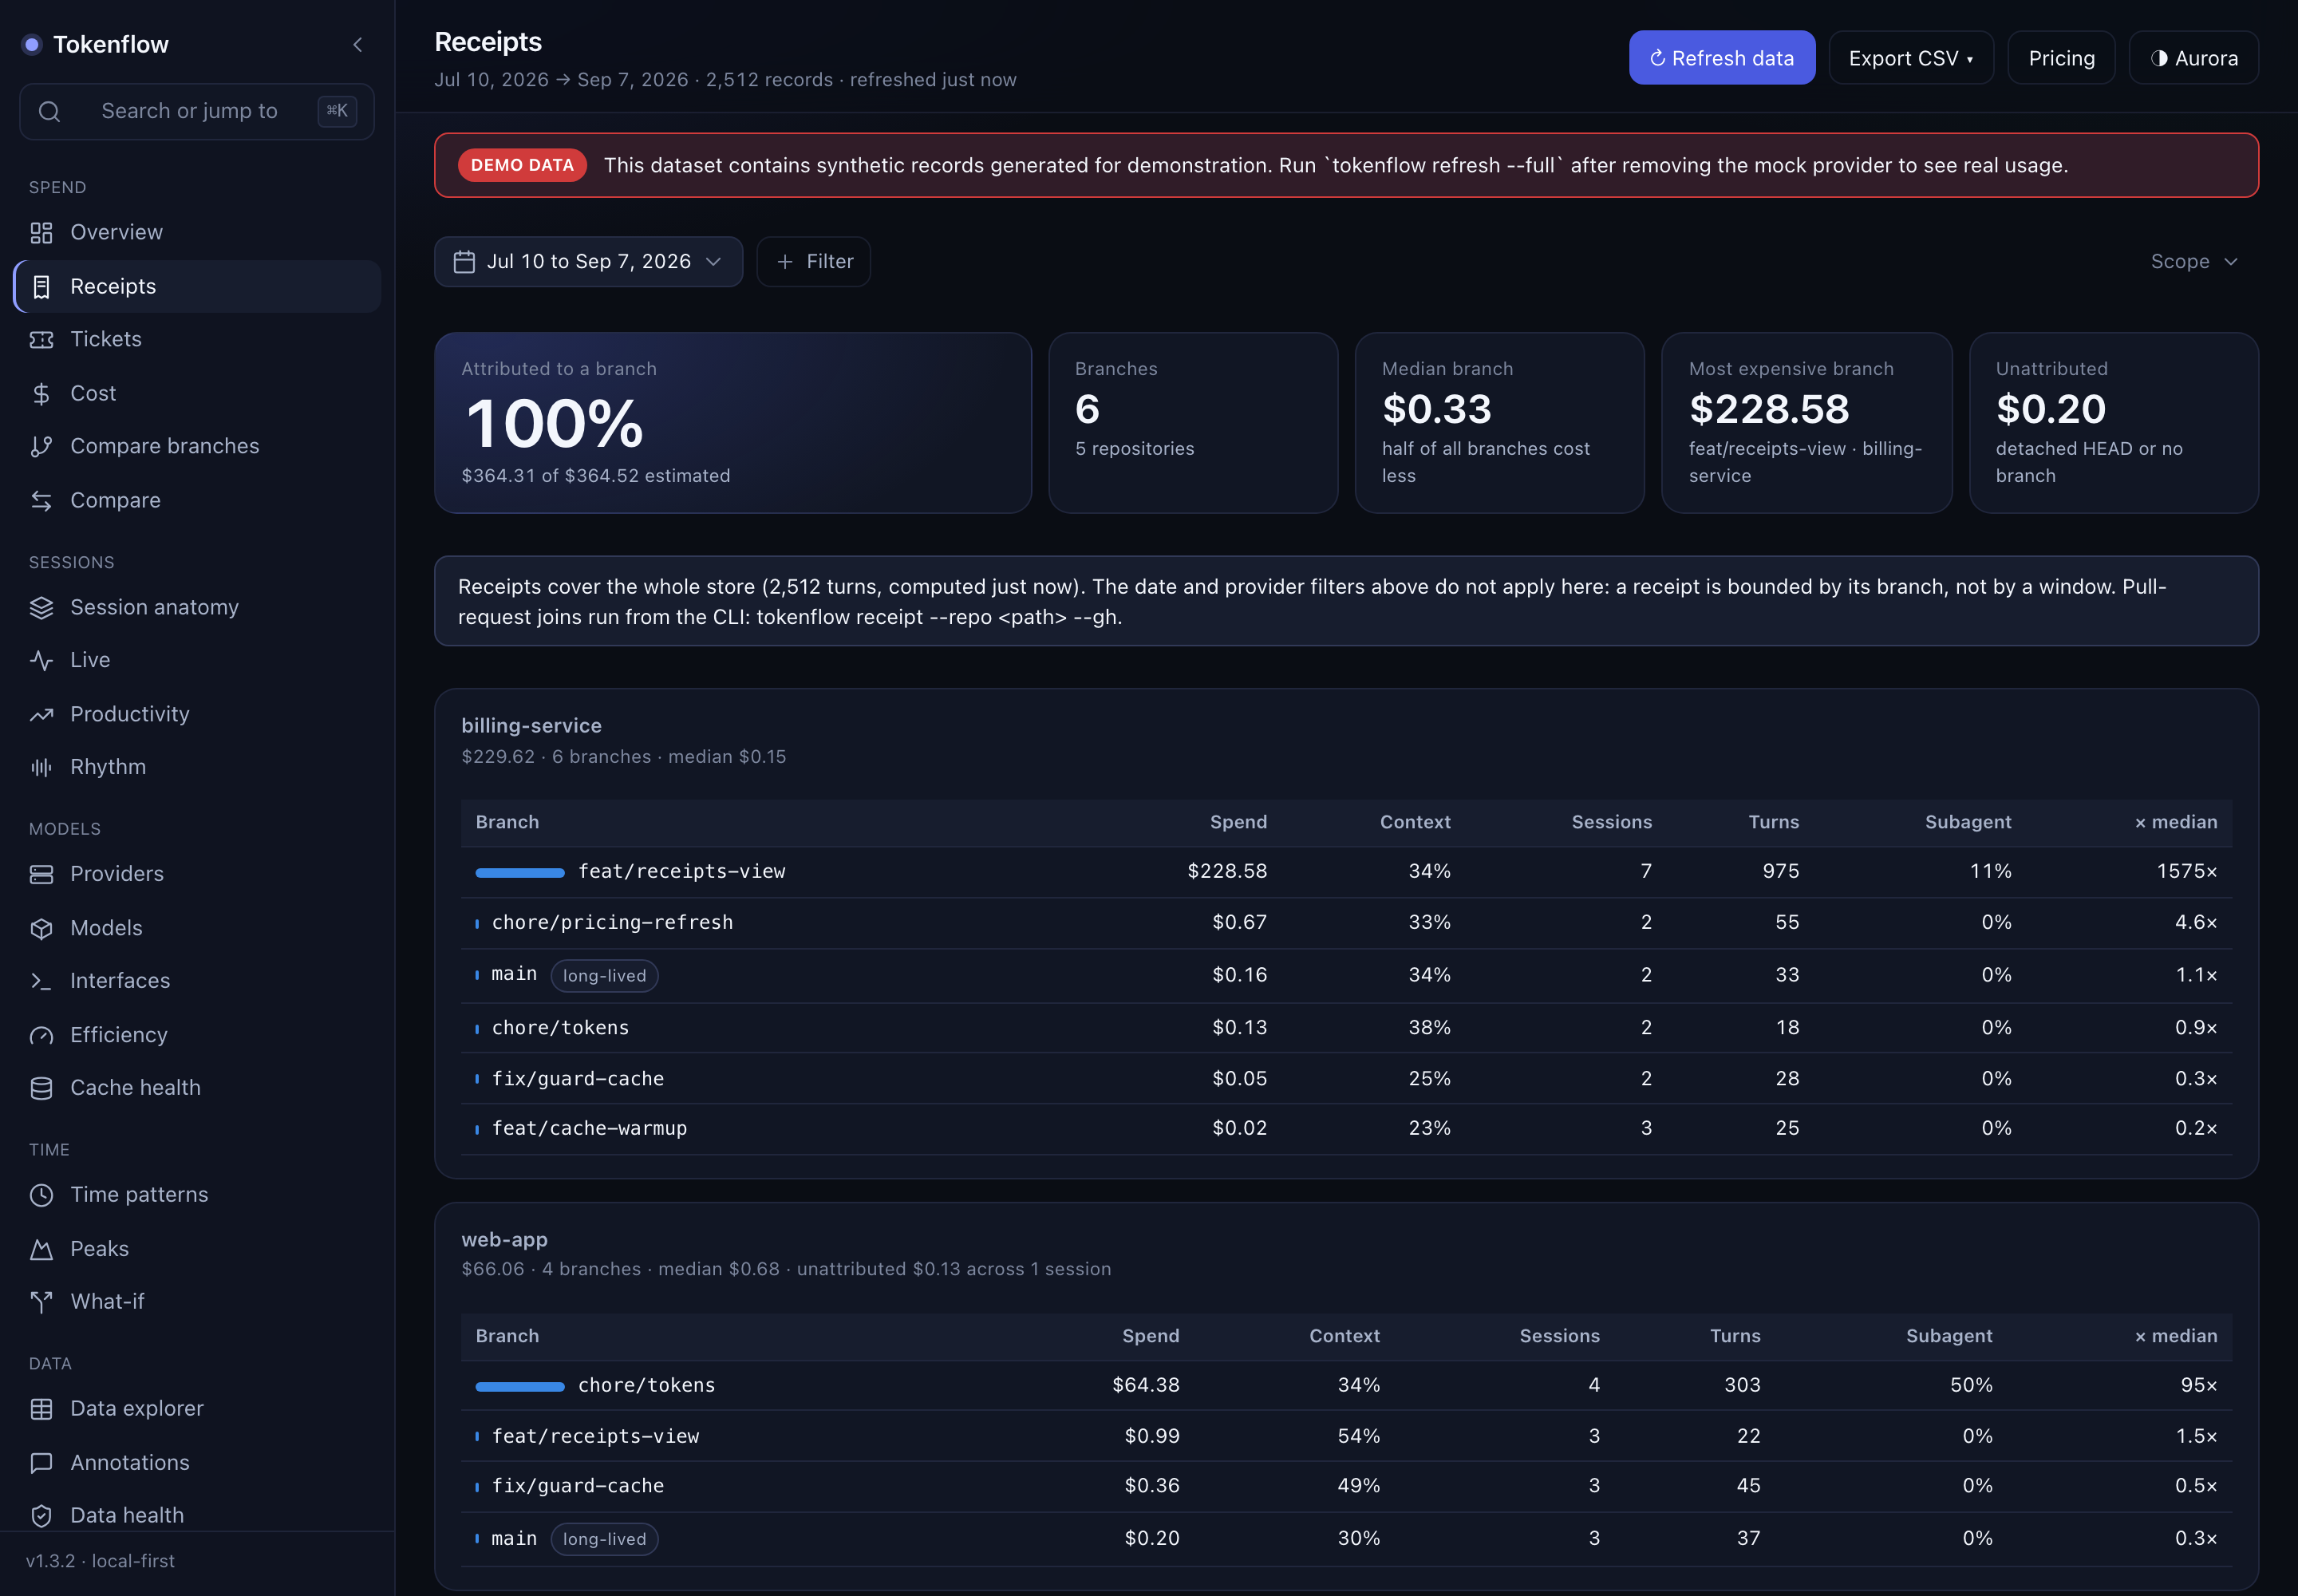Expand the Scope dropdown
This screenshot has height=1596, width=2298.
click(x=2194, y=262)
